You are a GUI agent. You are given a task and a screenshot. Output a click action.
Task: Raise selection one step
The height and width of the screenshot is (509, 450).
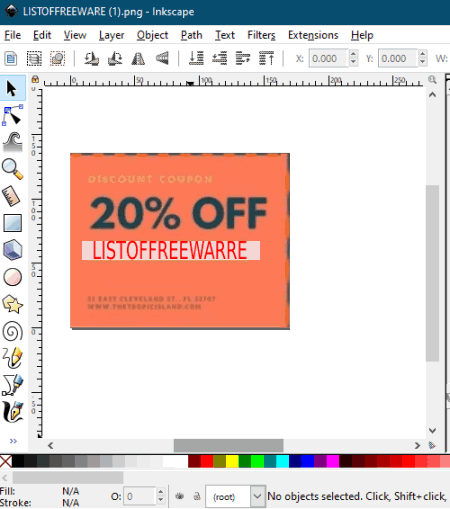pos(243,59)
